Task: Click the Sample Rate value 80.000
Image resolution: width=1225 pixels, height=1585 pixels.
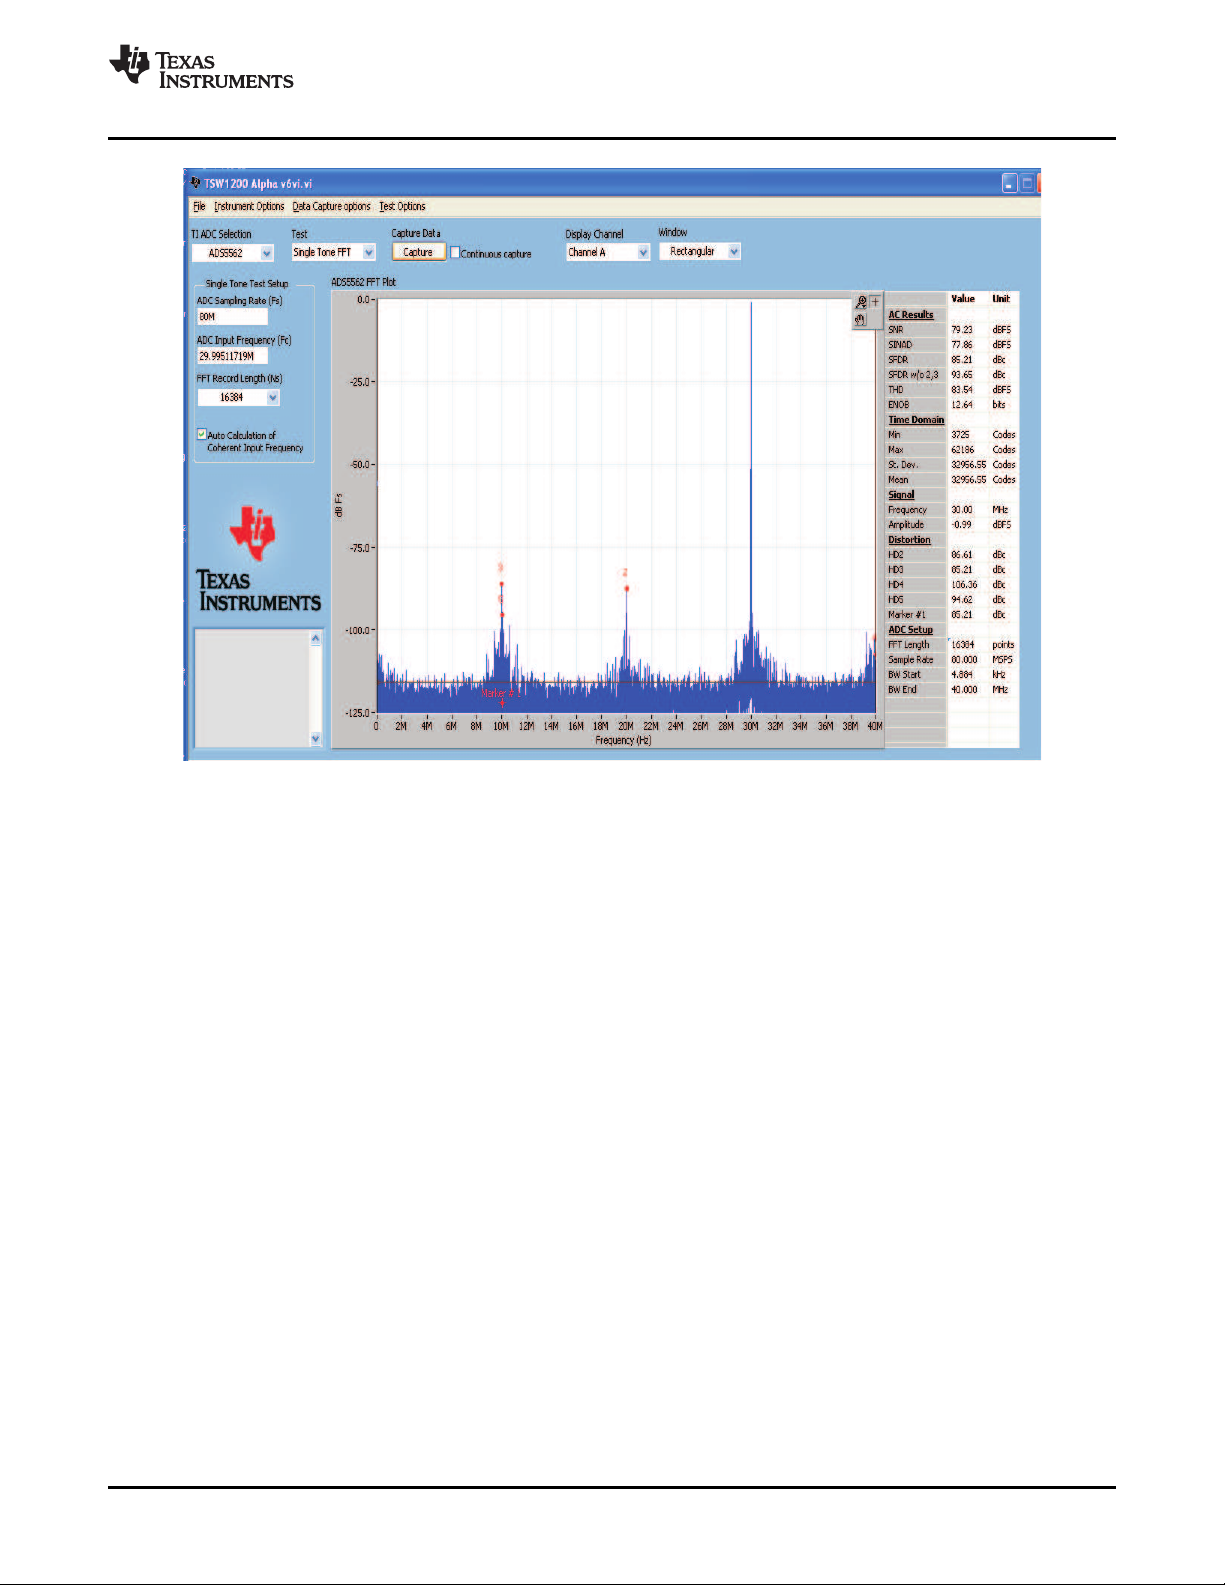Action: point(964,660)
